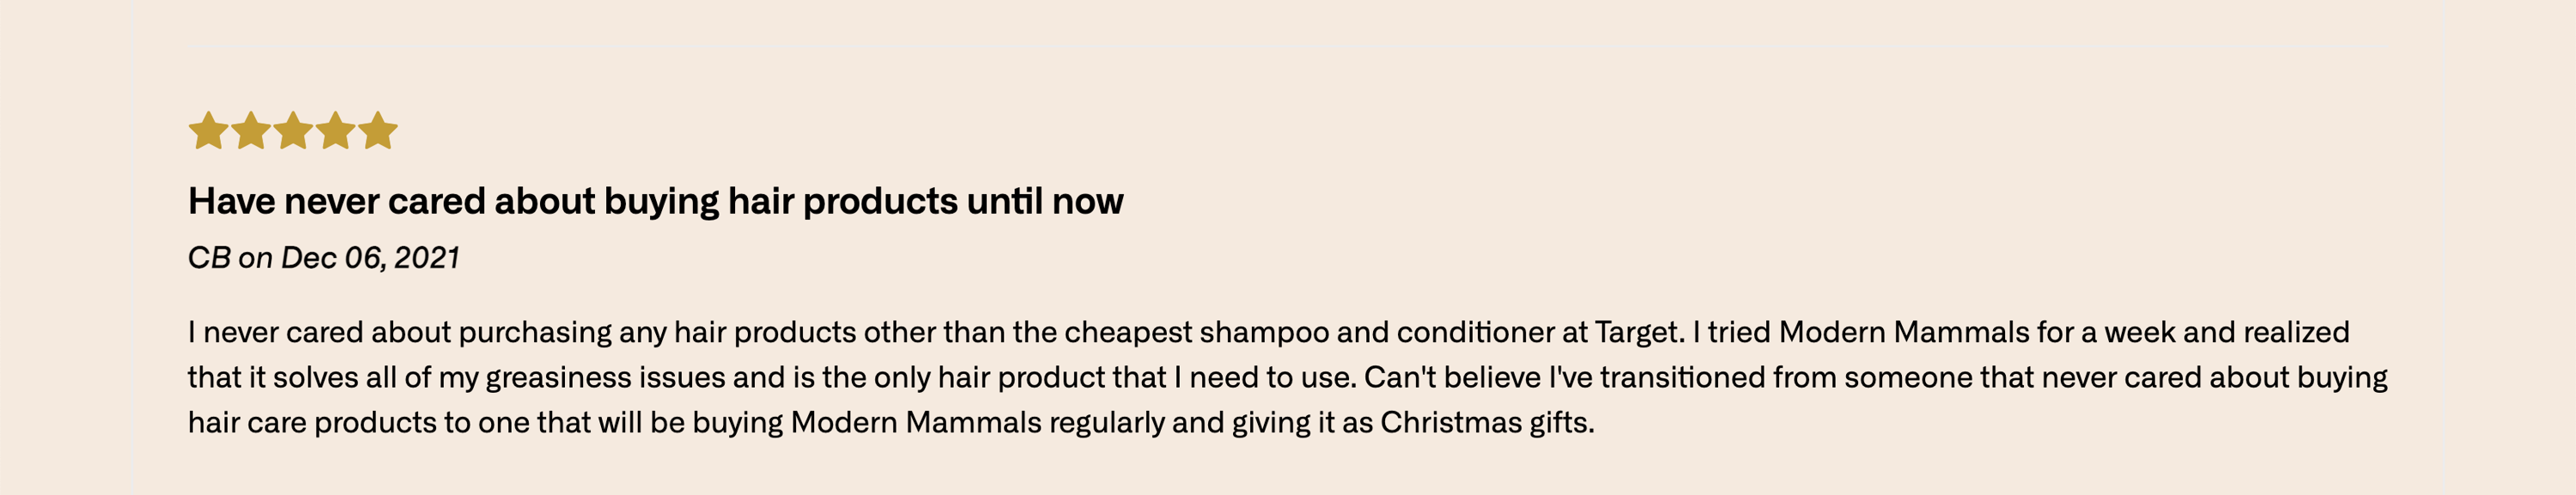Click the phrase 'greasiness issues' in the review
This screenshot has height=495, width=2576.
pyautogui.click(x=605, y=377)
